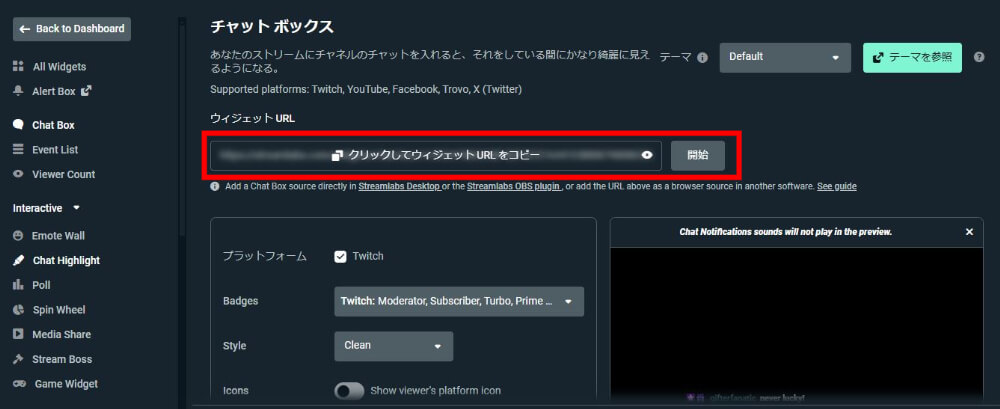Click the help question mark icon
The width and height of the screenshot is (1000, 409).
pos(980,57)
